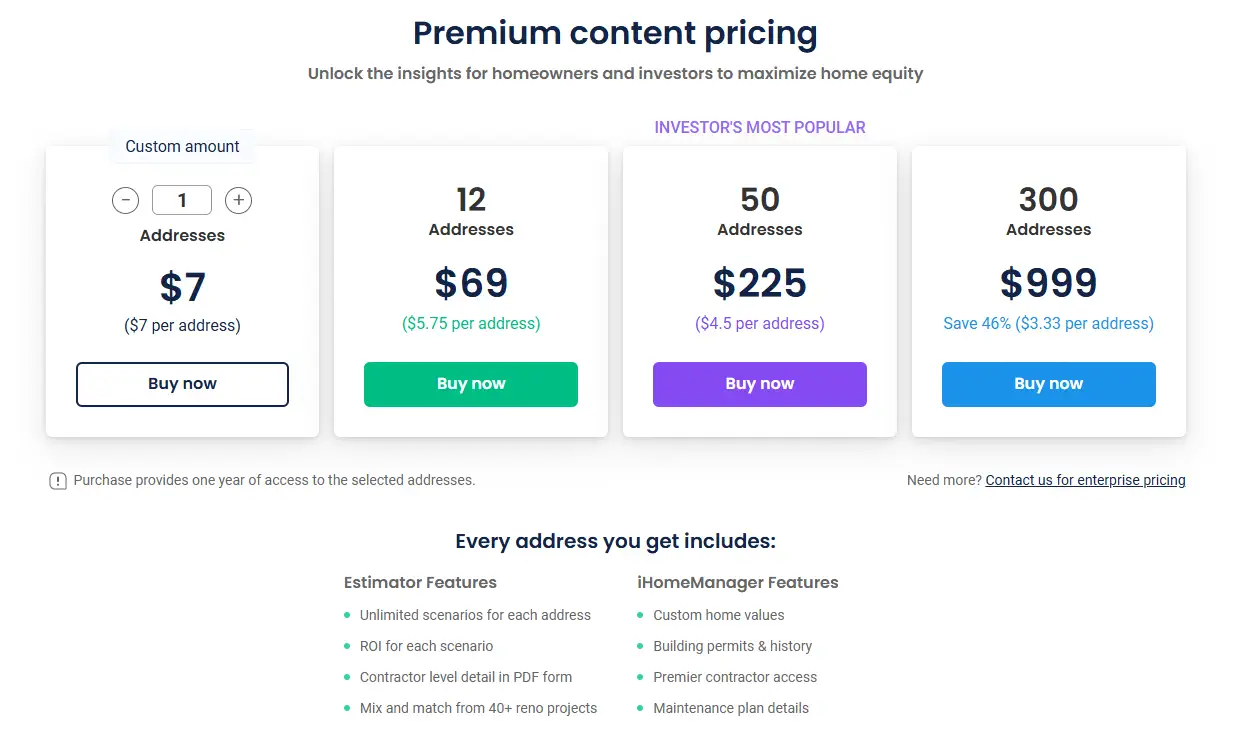Image resolution: width=1257 pixels, height=729 pixels.
Task: Open Contact us for enterprise pricing link
Action: coord(1085,480)
